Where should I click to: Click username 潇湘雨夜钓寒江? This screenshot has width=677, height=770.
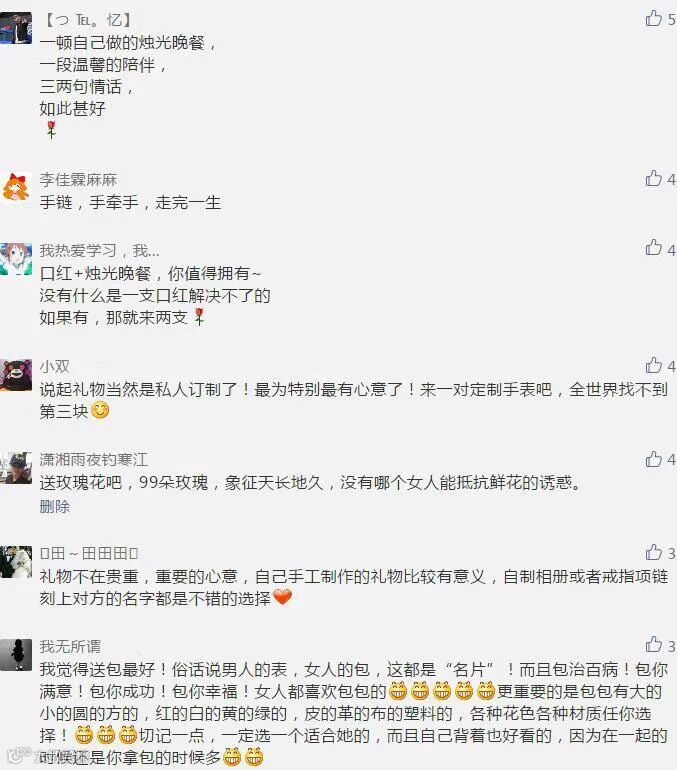pos(94,460)
